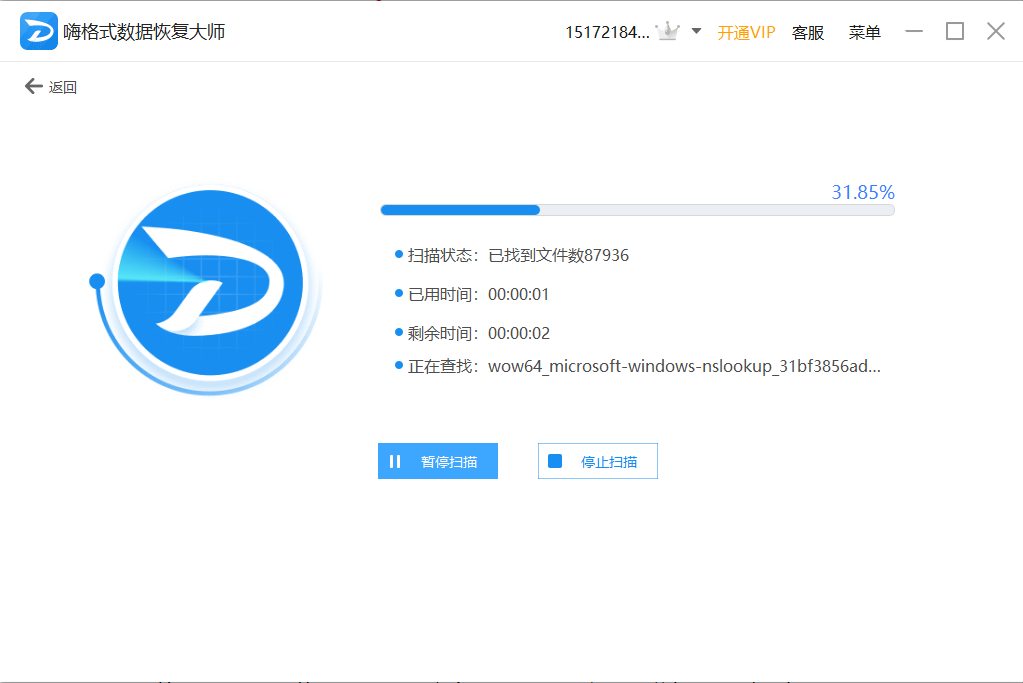1023x683 pixels.
Task: Pause scan with 暂停扫描 button
Action: click(438, 461)
